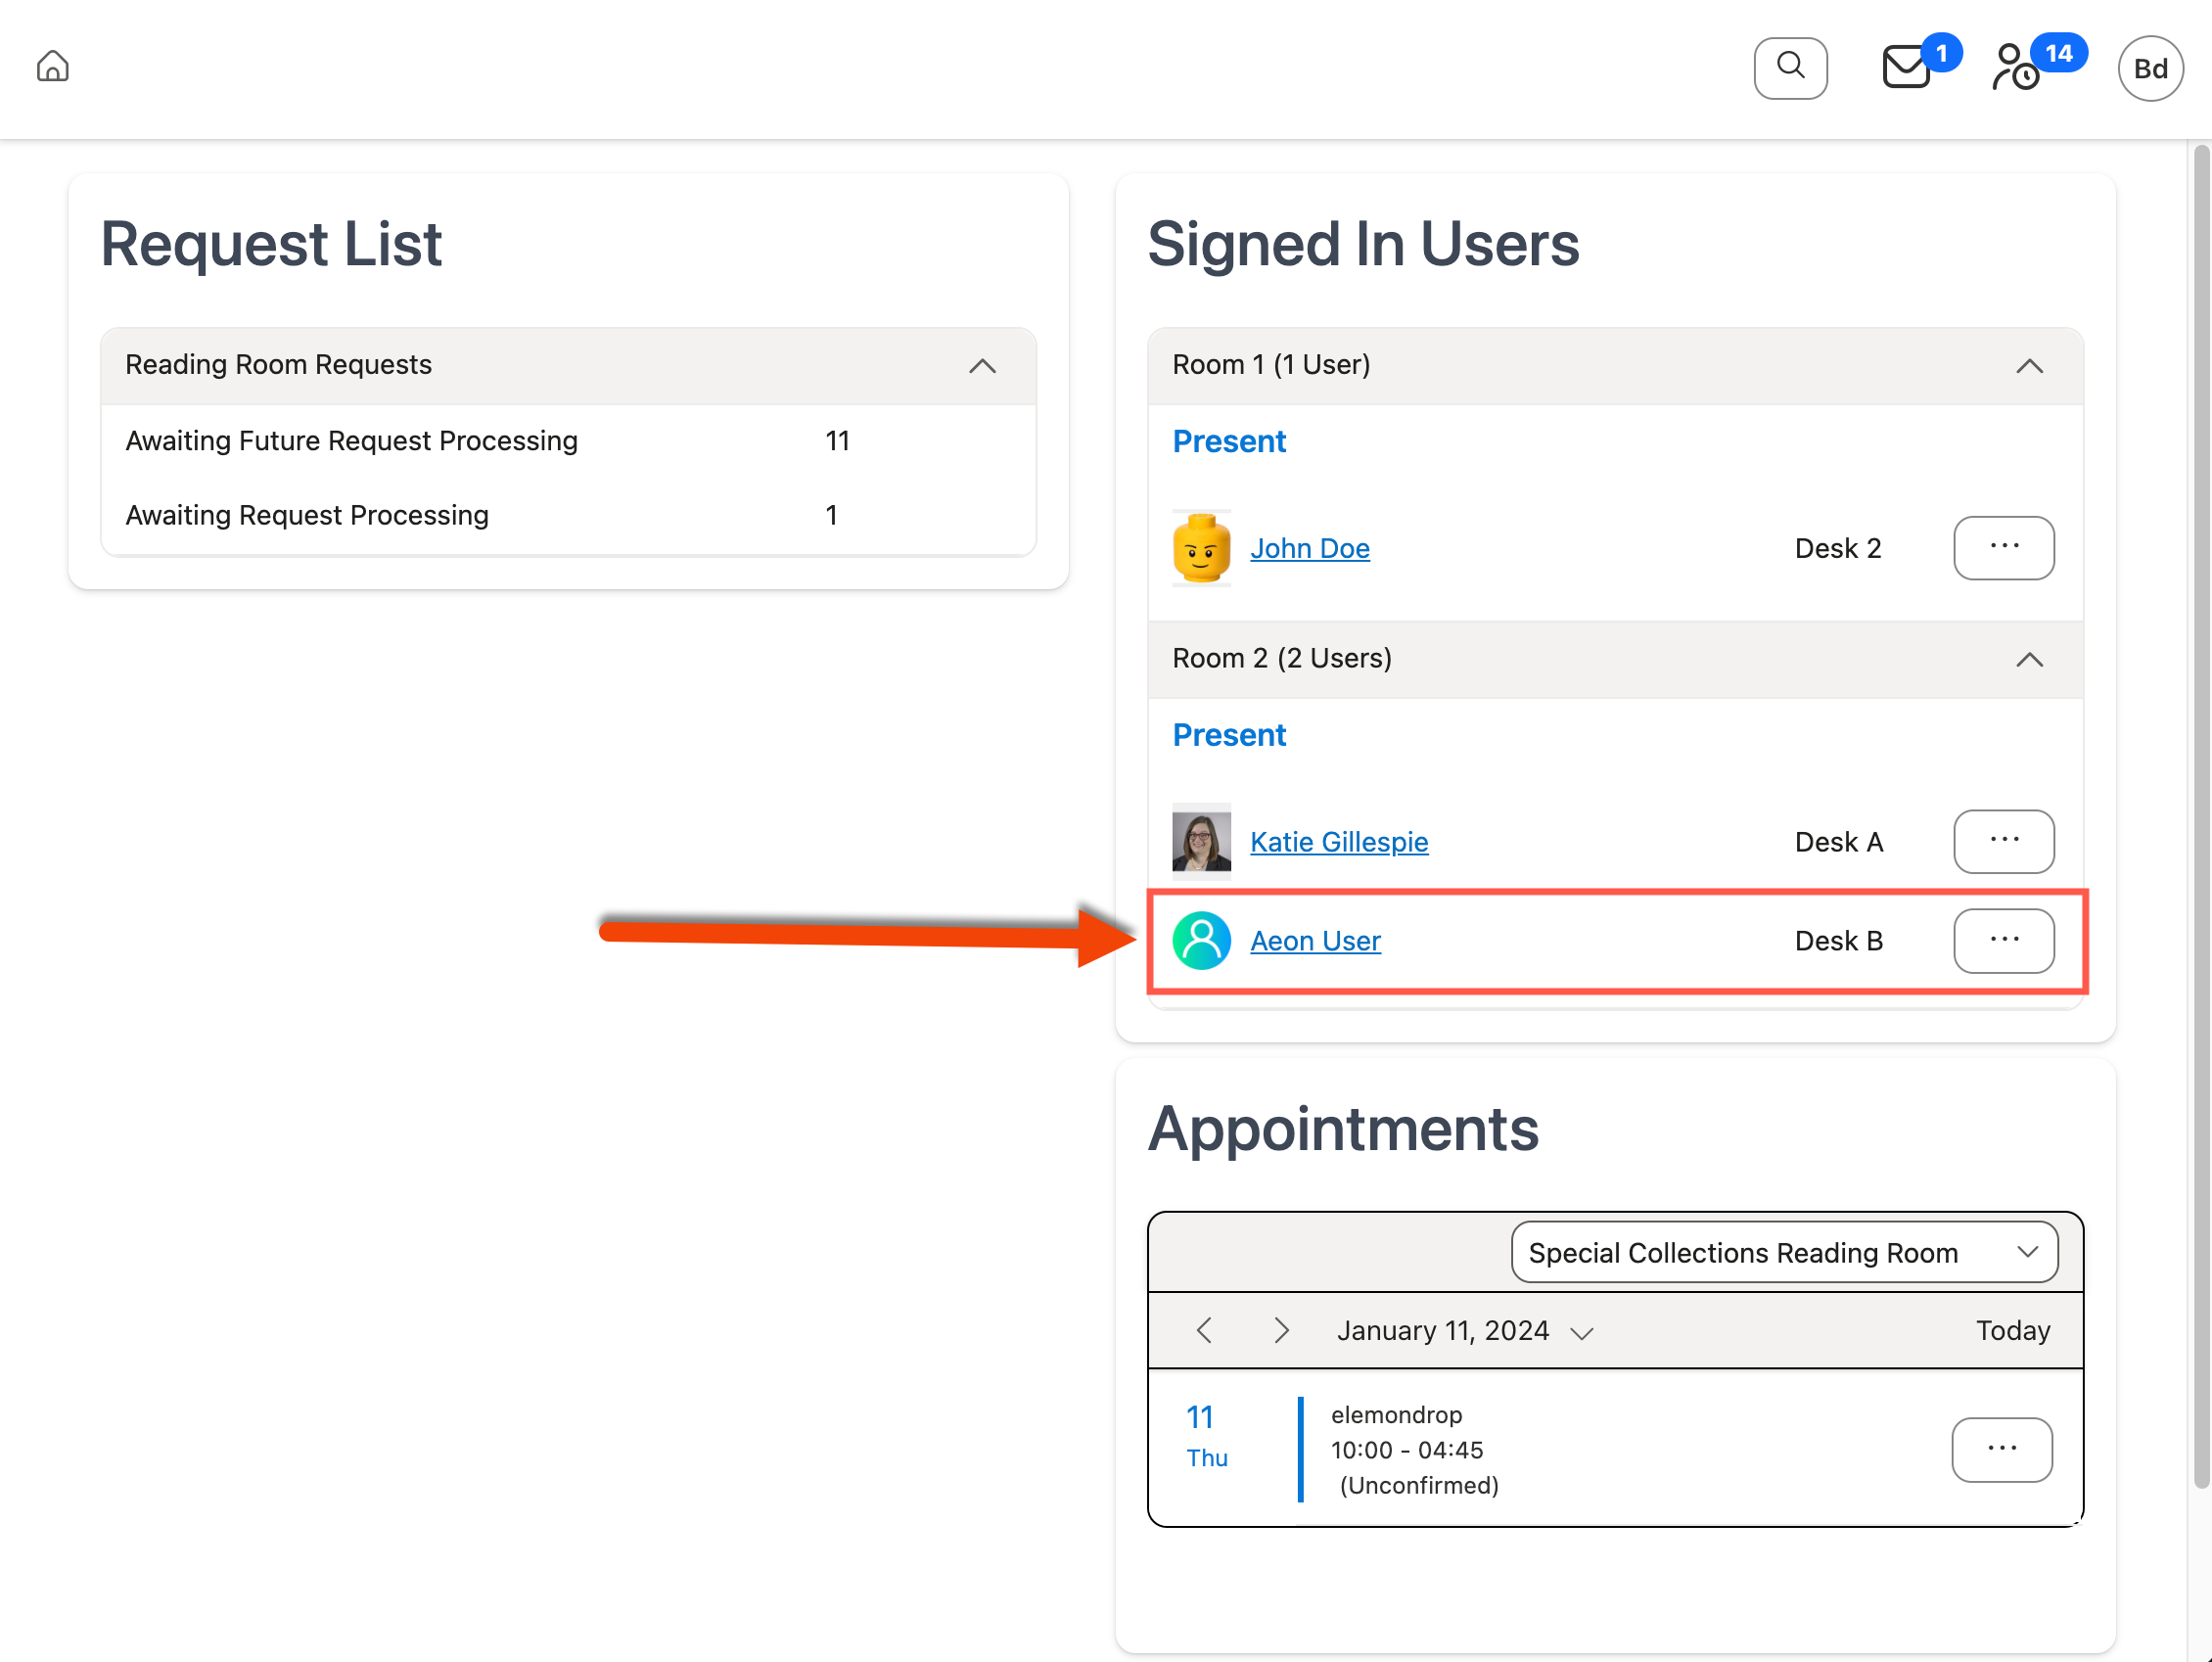Open Katie Gillespie's user record
Screen dimensions: 2212x1662
1338,841
